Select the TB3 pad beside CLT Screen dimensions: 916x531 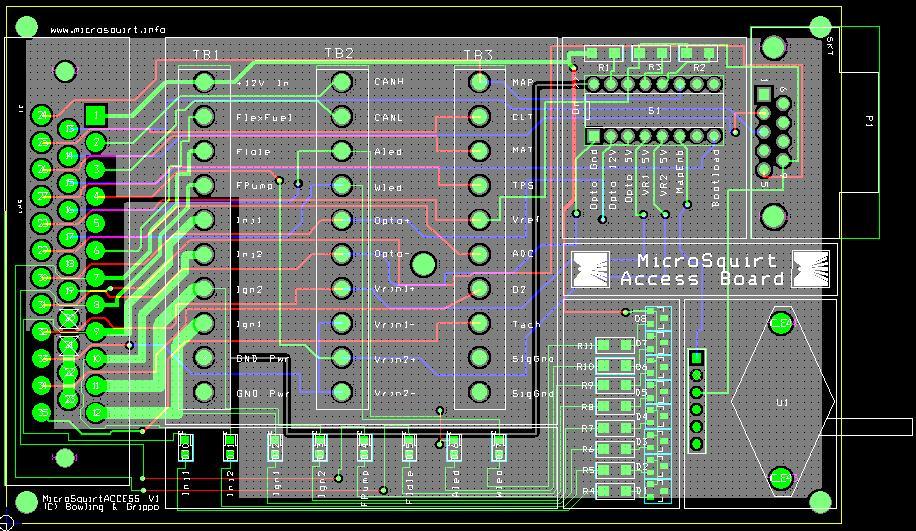click(479, 116)
